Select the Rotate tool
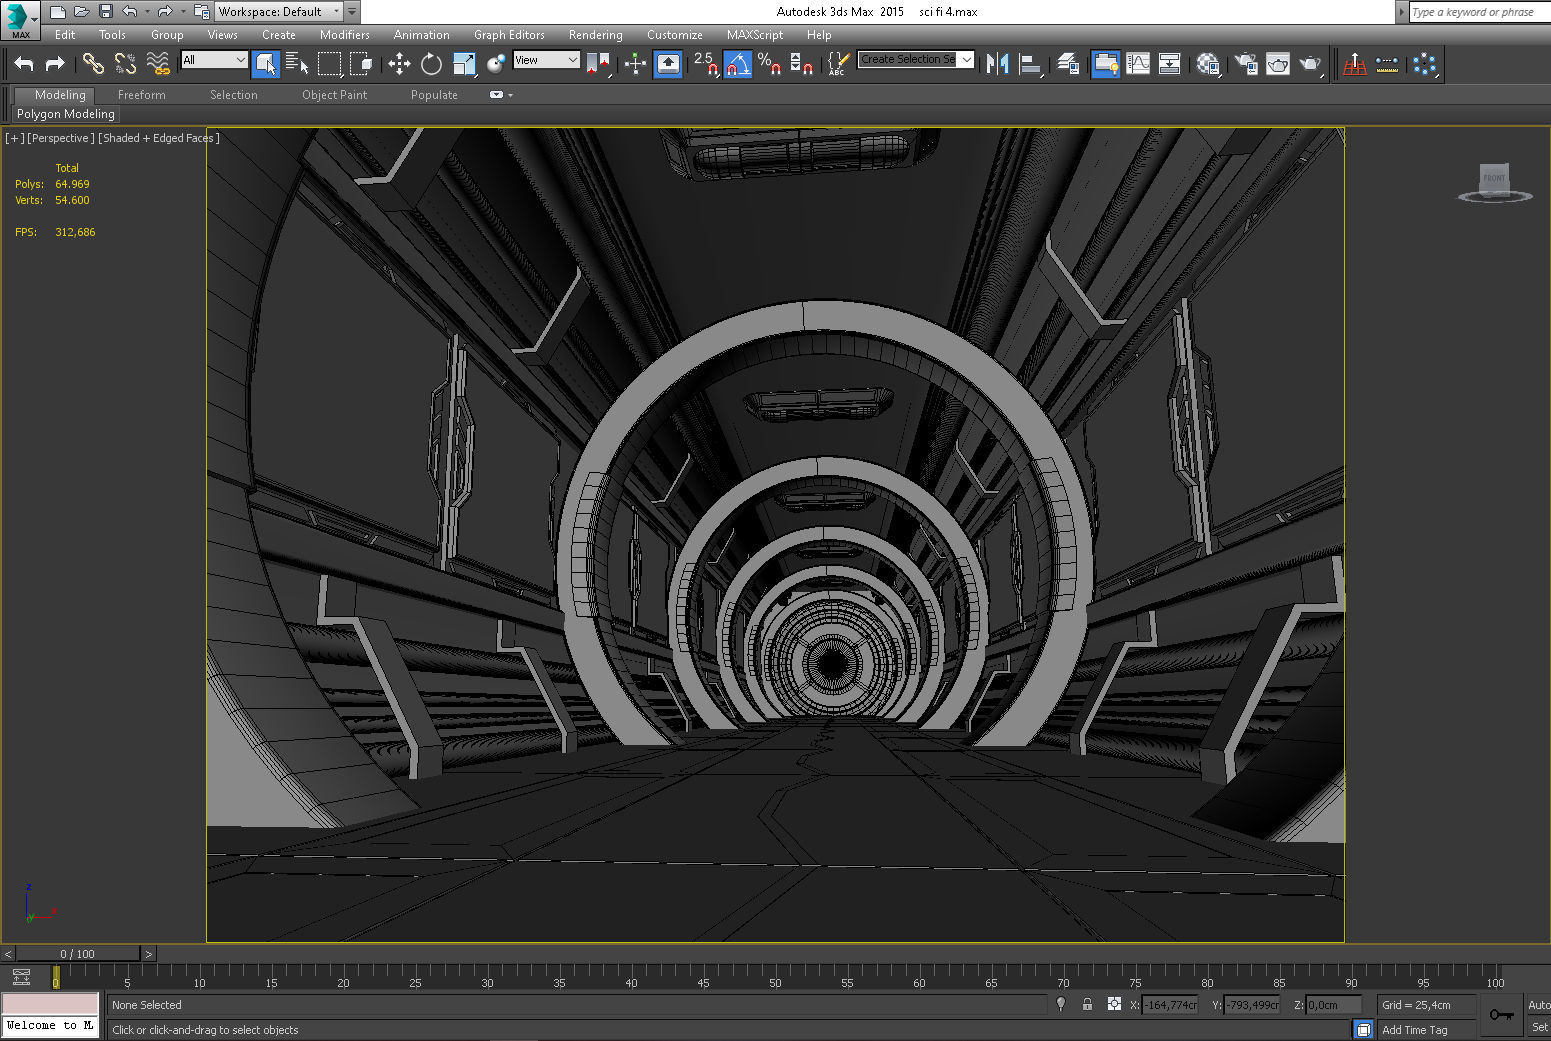The width and height of the screenshot is (1551, 1041). tap(431, 64)
